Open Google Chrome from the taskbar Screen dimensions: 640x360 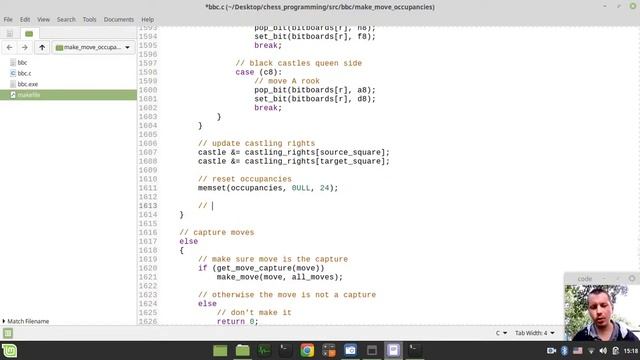click(307, 351)
